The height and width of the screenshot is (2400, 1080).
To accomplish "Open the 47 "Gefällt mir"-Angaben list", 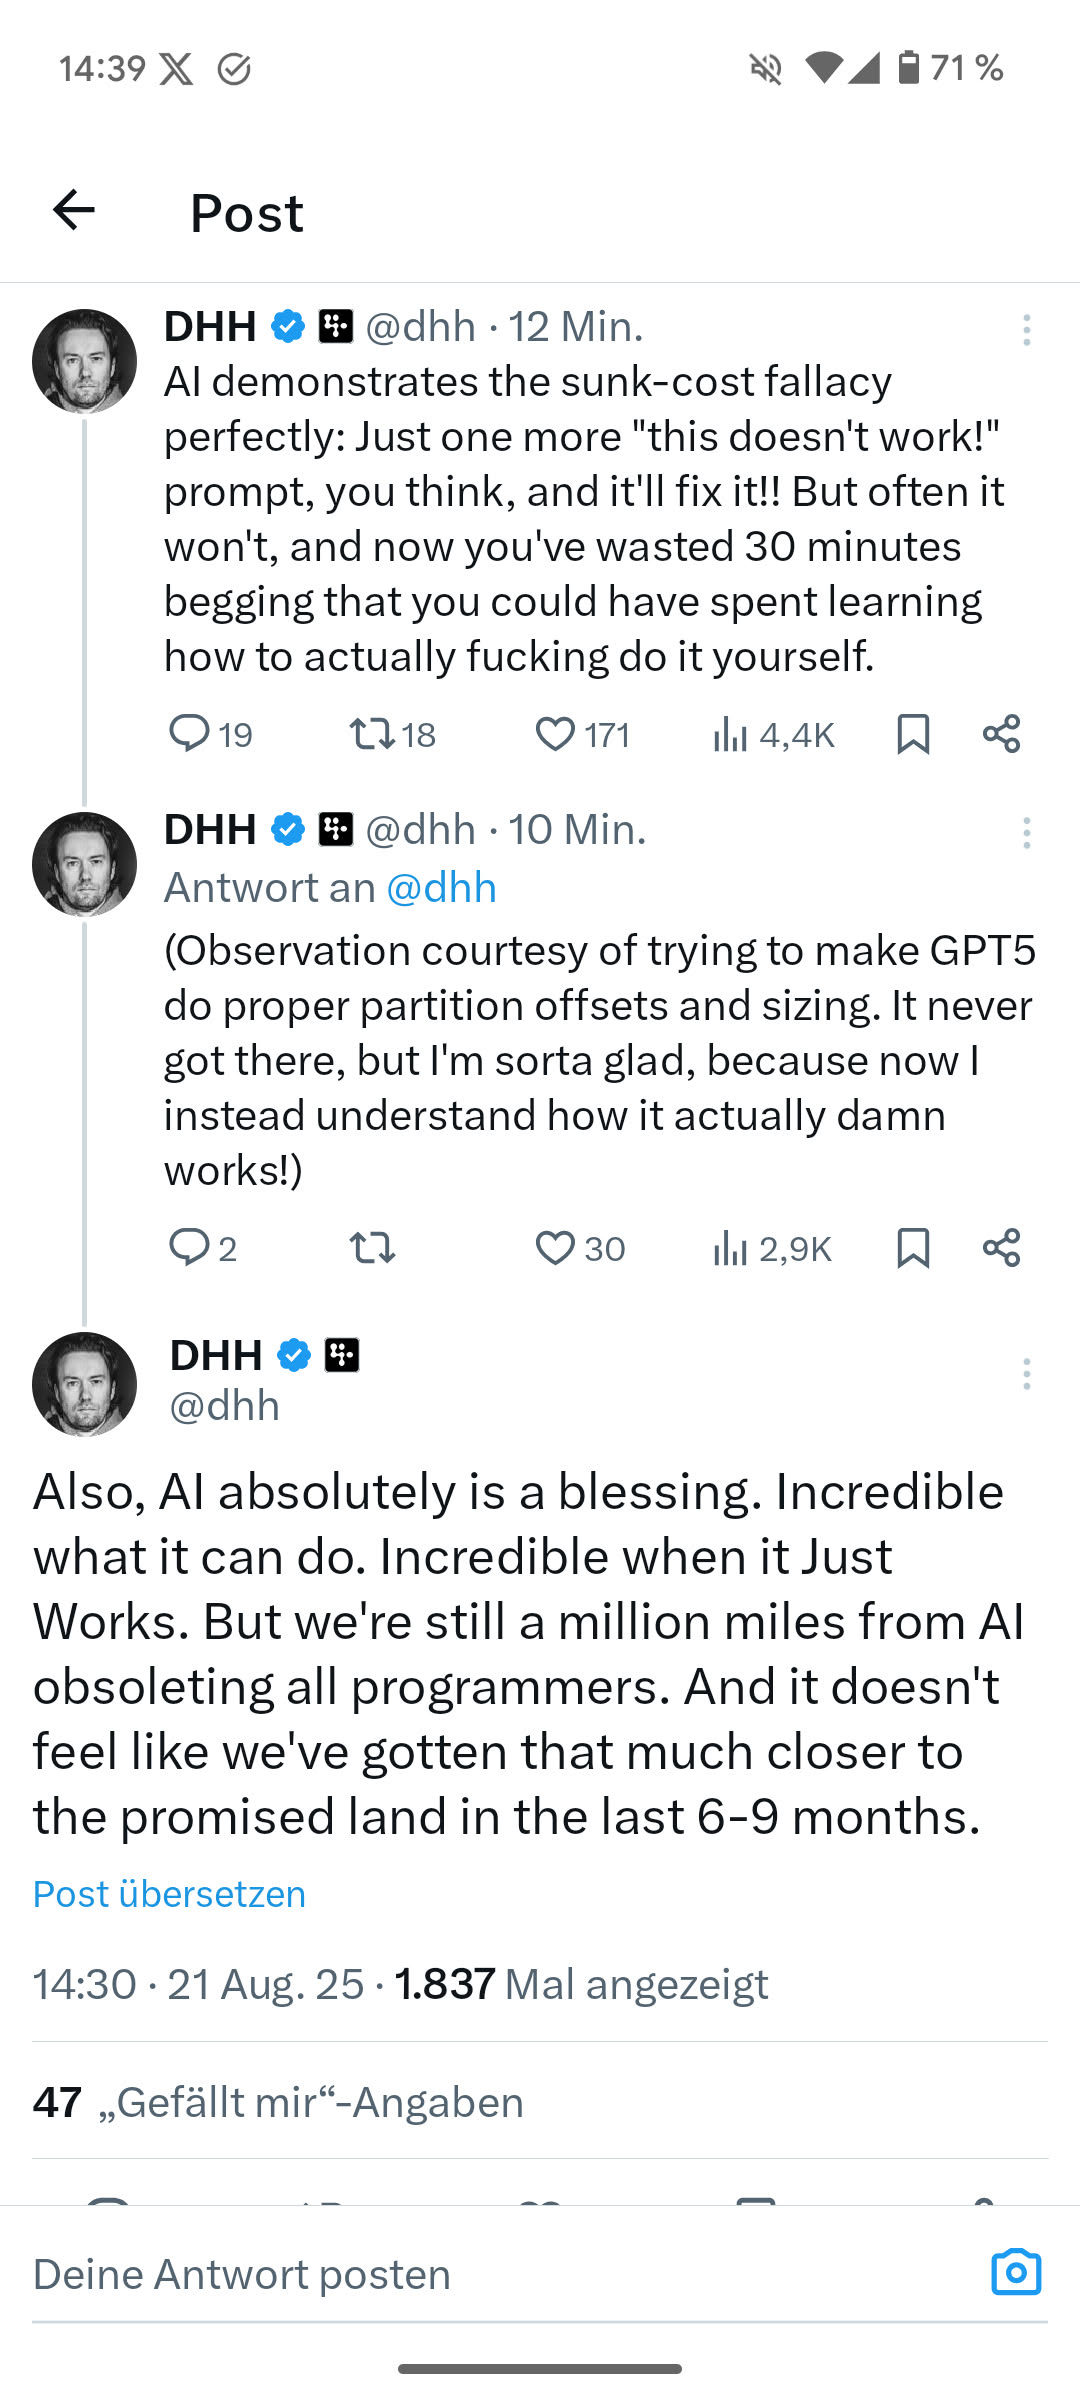I will [x=278, y=2102].
